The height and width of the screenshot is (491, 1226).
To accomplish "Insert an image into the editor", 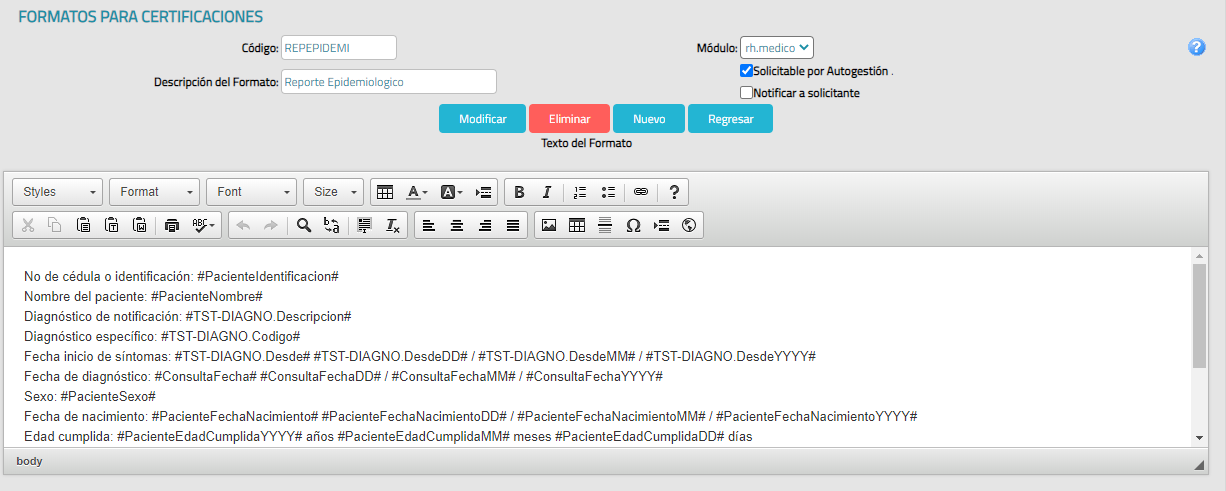I will pos(549,226).
